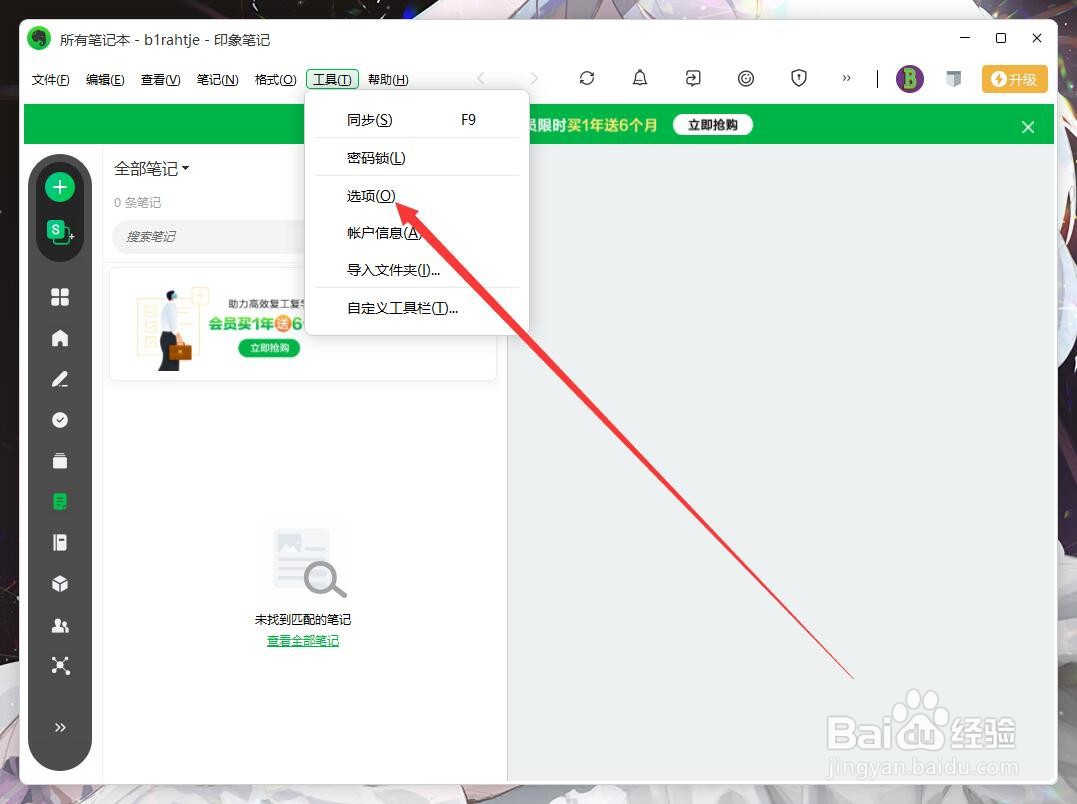Select the pencil notes icon in sidebar
This screenshot has height=804, width=1077.
tap(60, 379)
